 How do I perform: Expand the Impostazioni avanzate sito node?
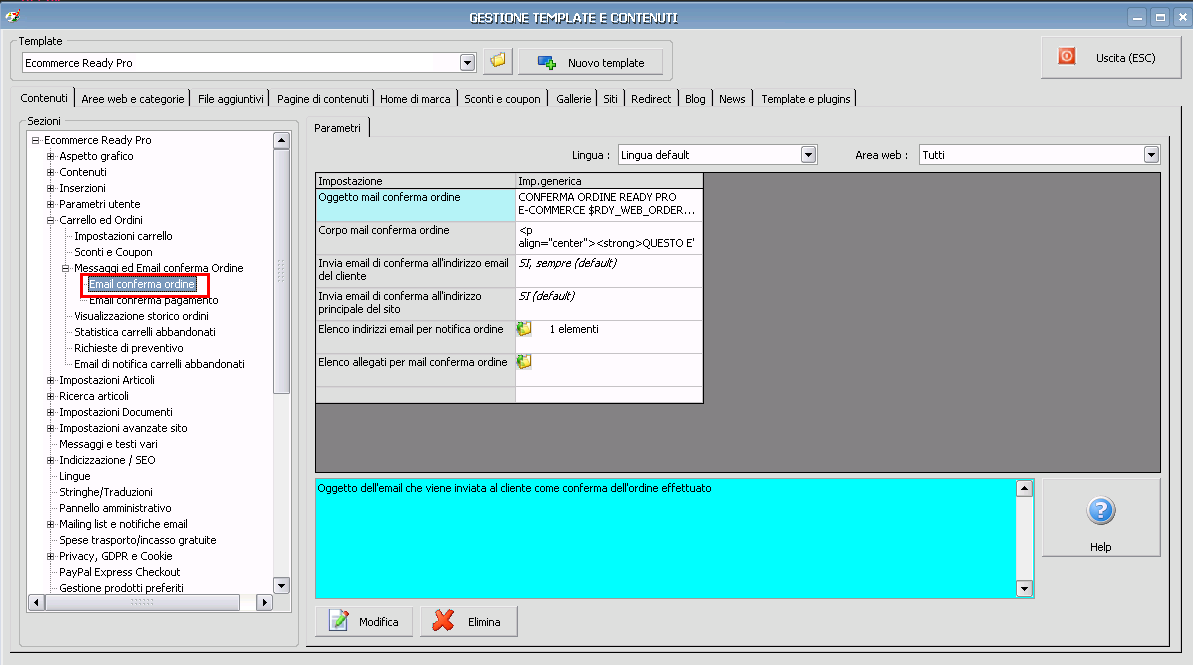click(50, 428)
